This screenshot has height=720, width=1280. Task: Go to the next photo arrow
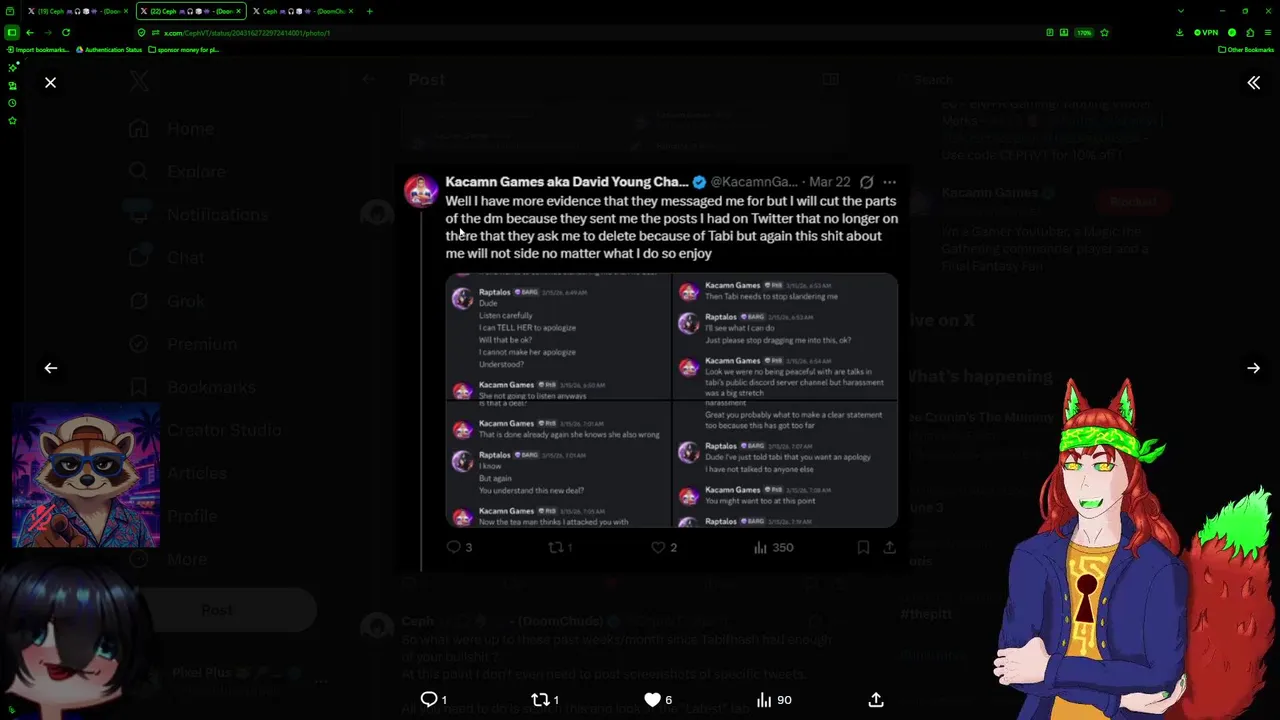[x=1253, y=368]
